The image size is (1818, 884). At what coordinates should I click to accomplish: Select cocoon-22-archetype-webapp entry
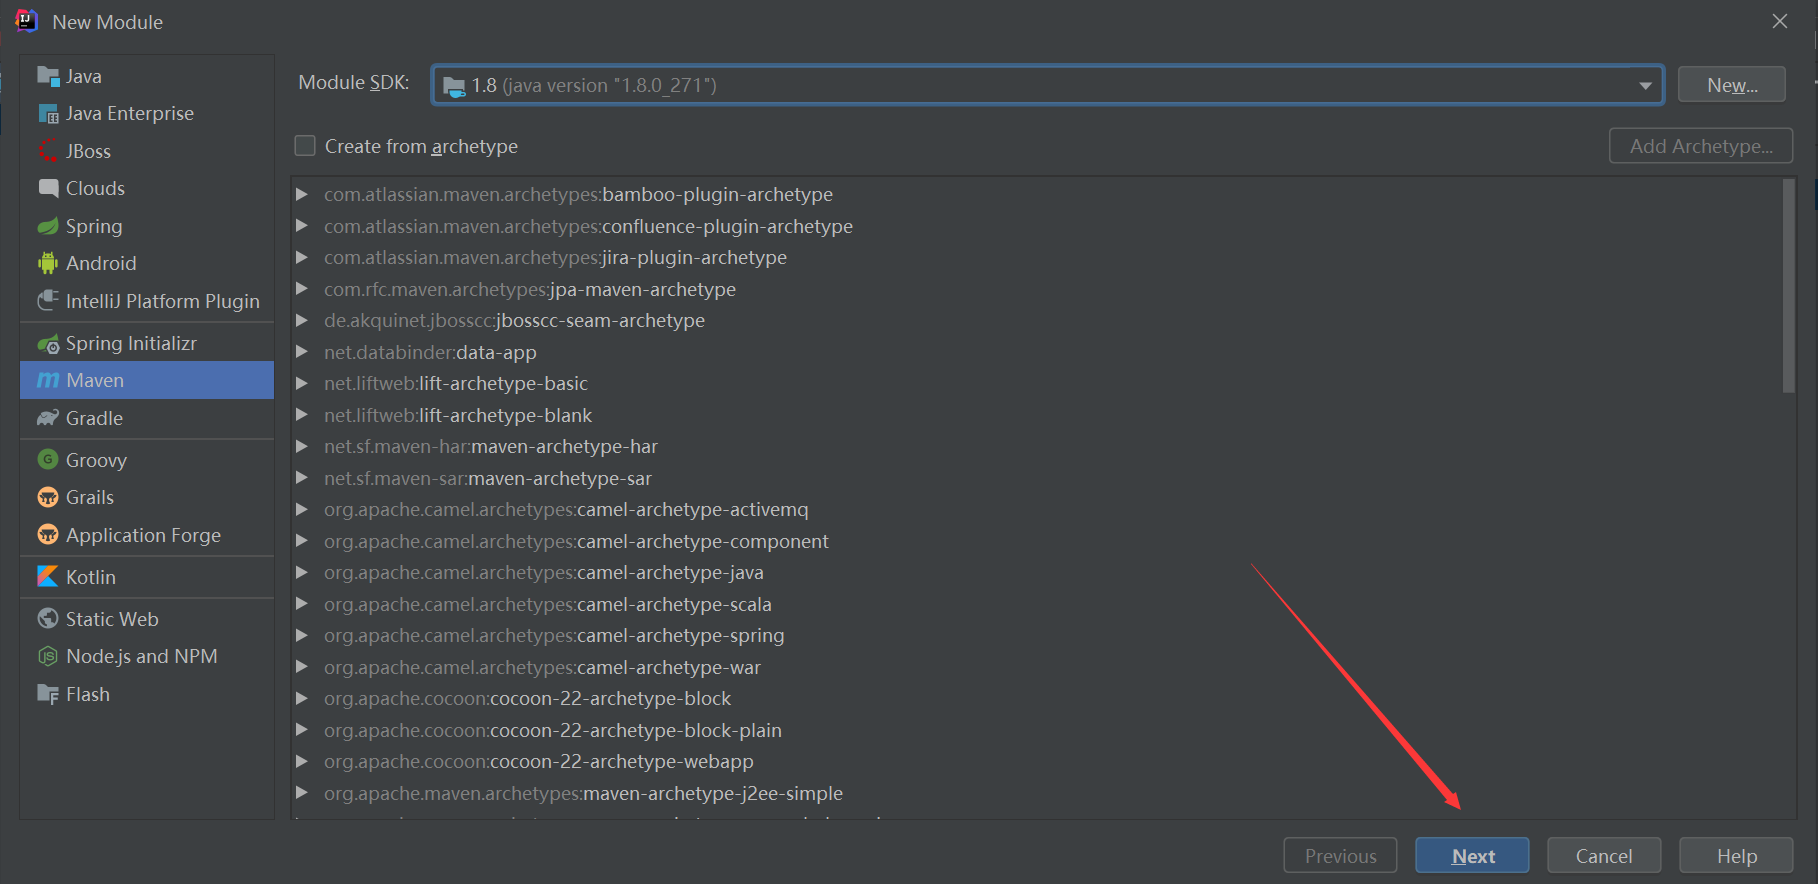point(539,761)
